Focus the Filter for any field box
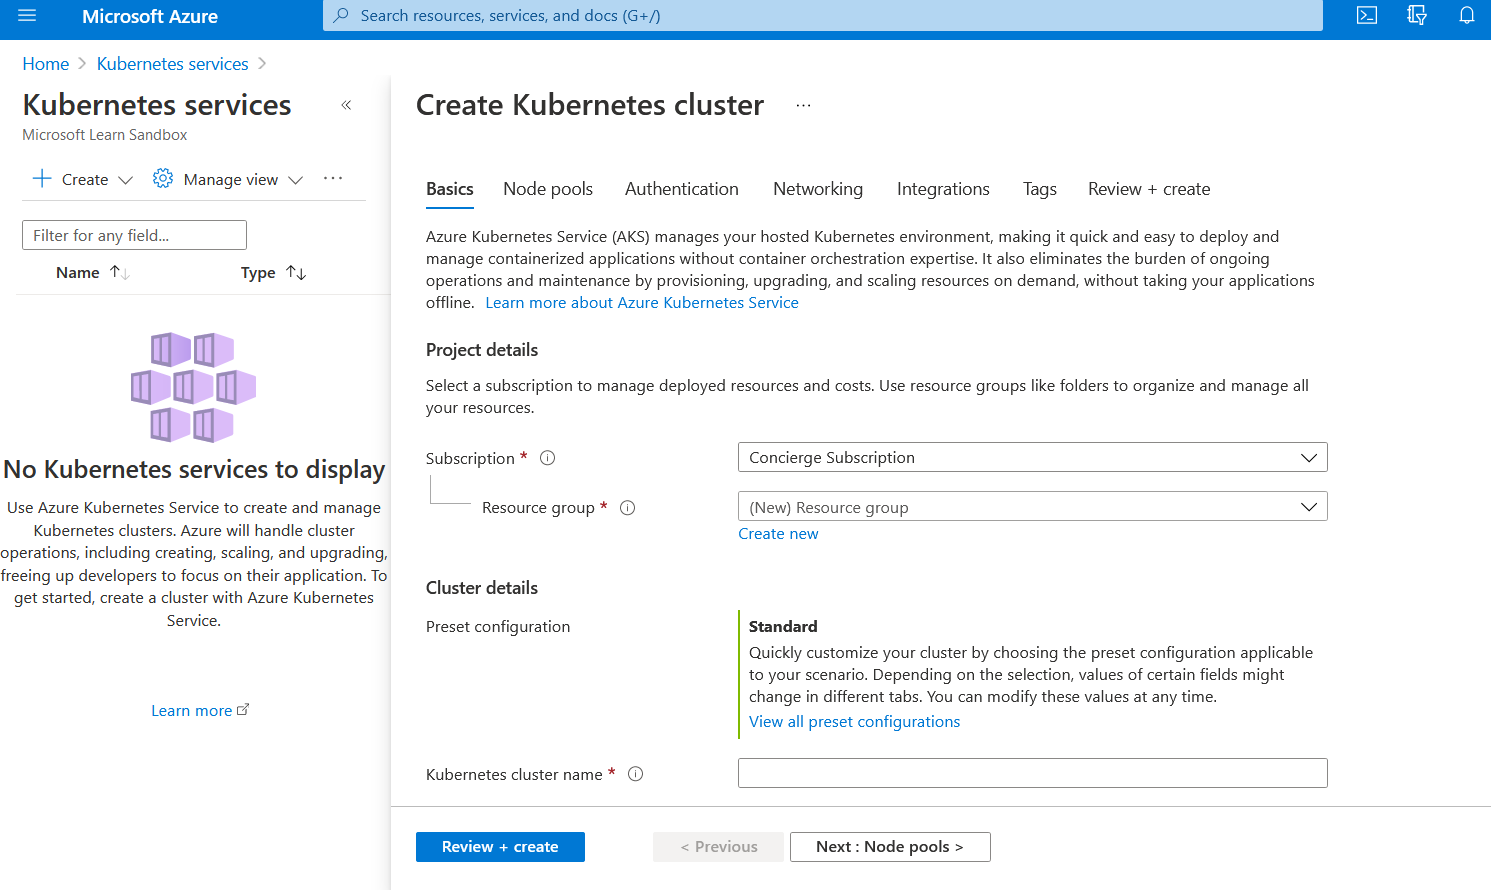 pyautogui.click(x=134, y=235)
